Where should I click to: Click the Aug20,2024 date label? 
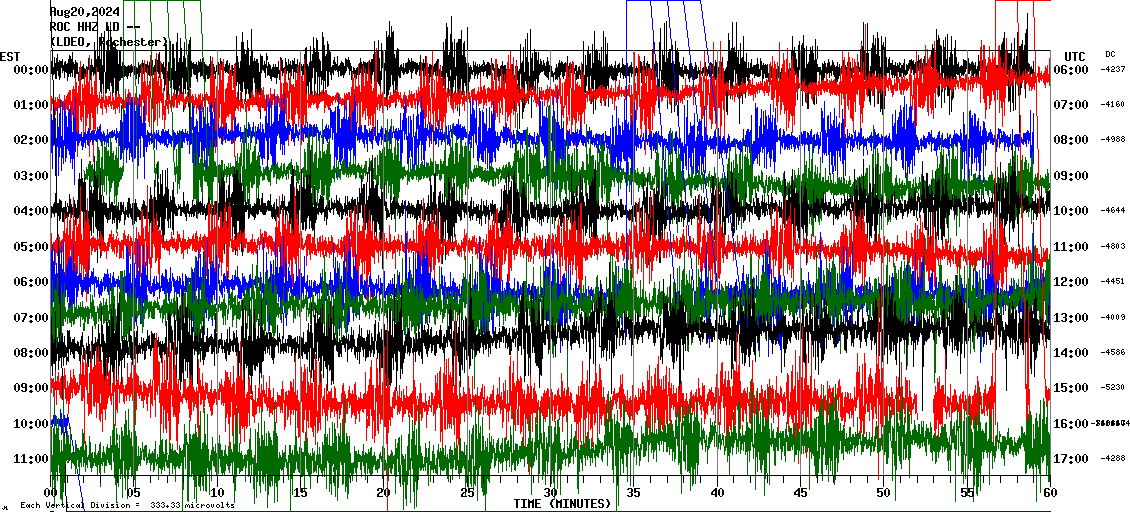click(84, 12)
